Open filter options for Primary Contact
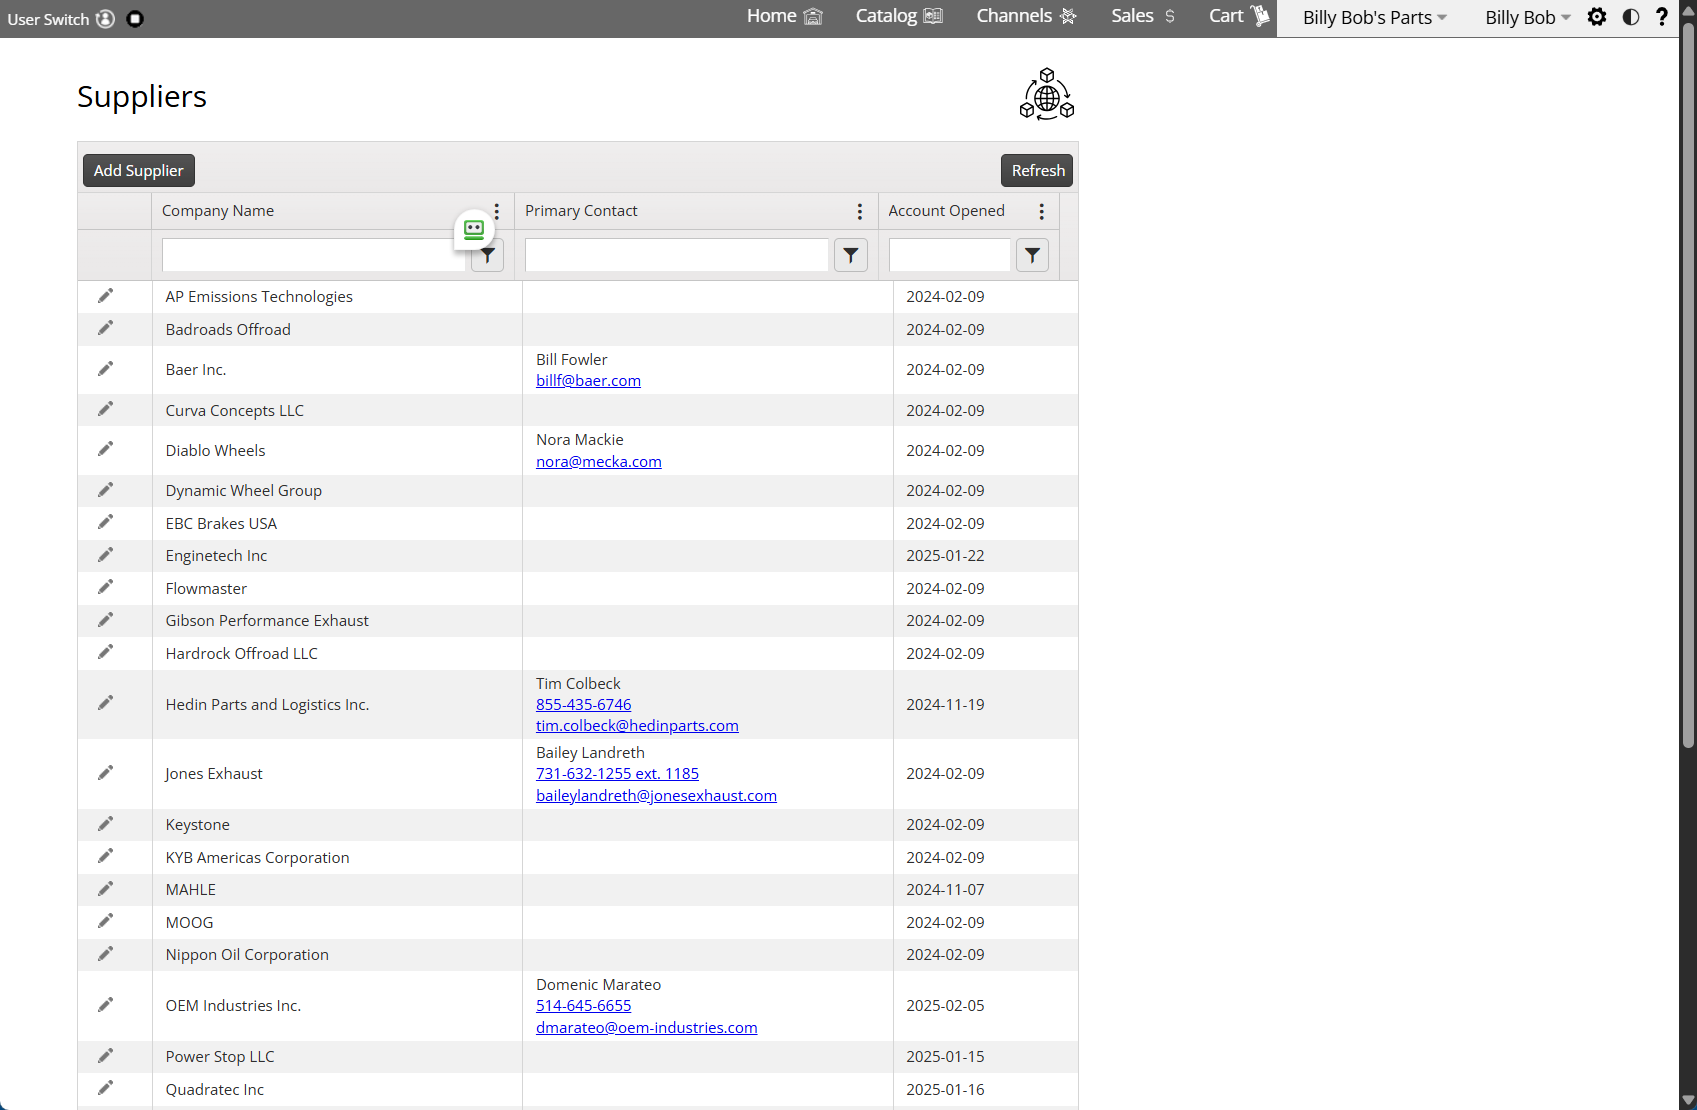Viewport: 1697px width, 1110px height. click(x=851, y=256)
